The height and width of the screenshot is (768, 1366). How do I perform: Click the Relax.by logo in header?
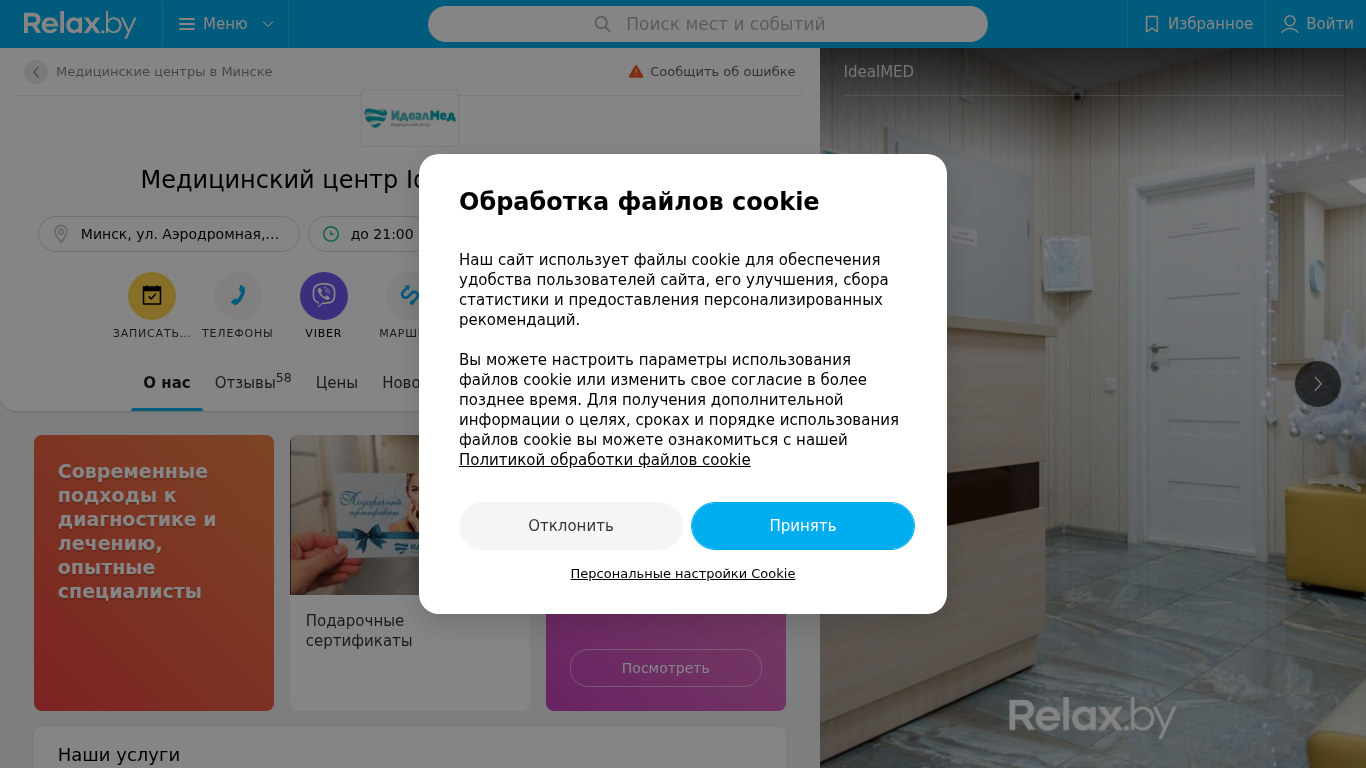point(80,24)
